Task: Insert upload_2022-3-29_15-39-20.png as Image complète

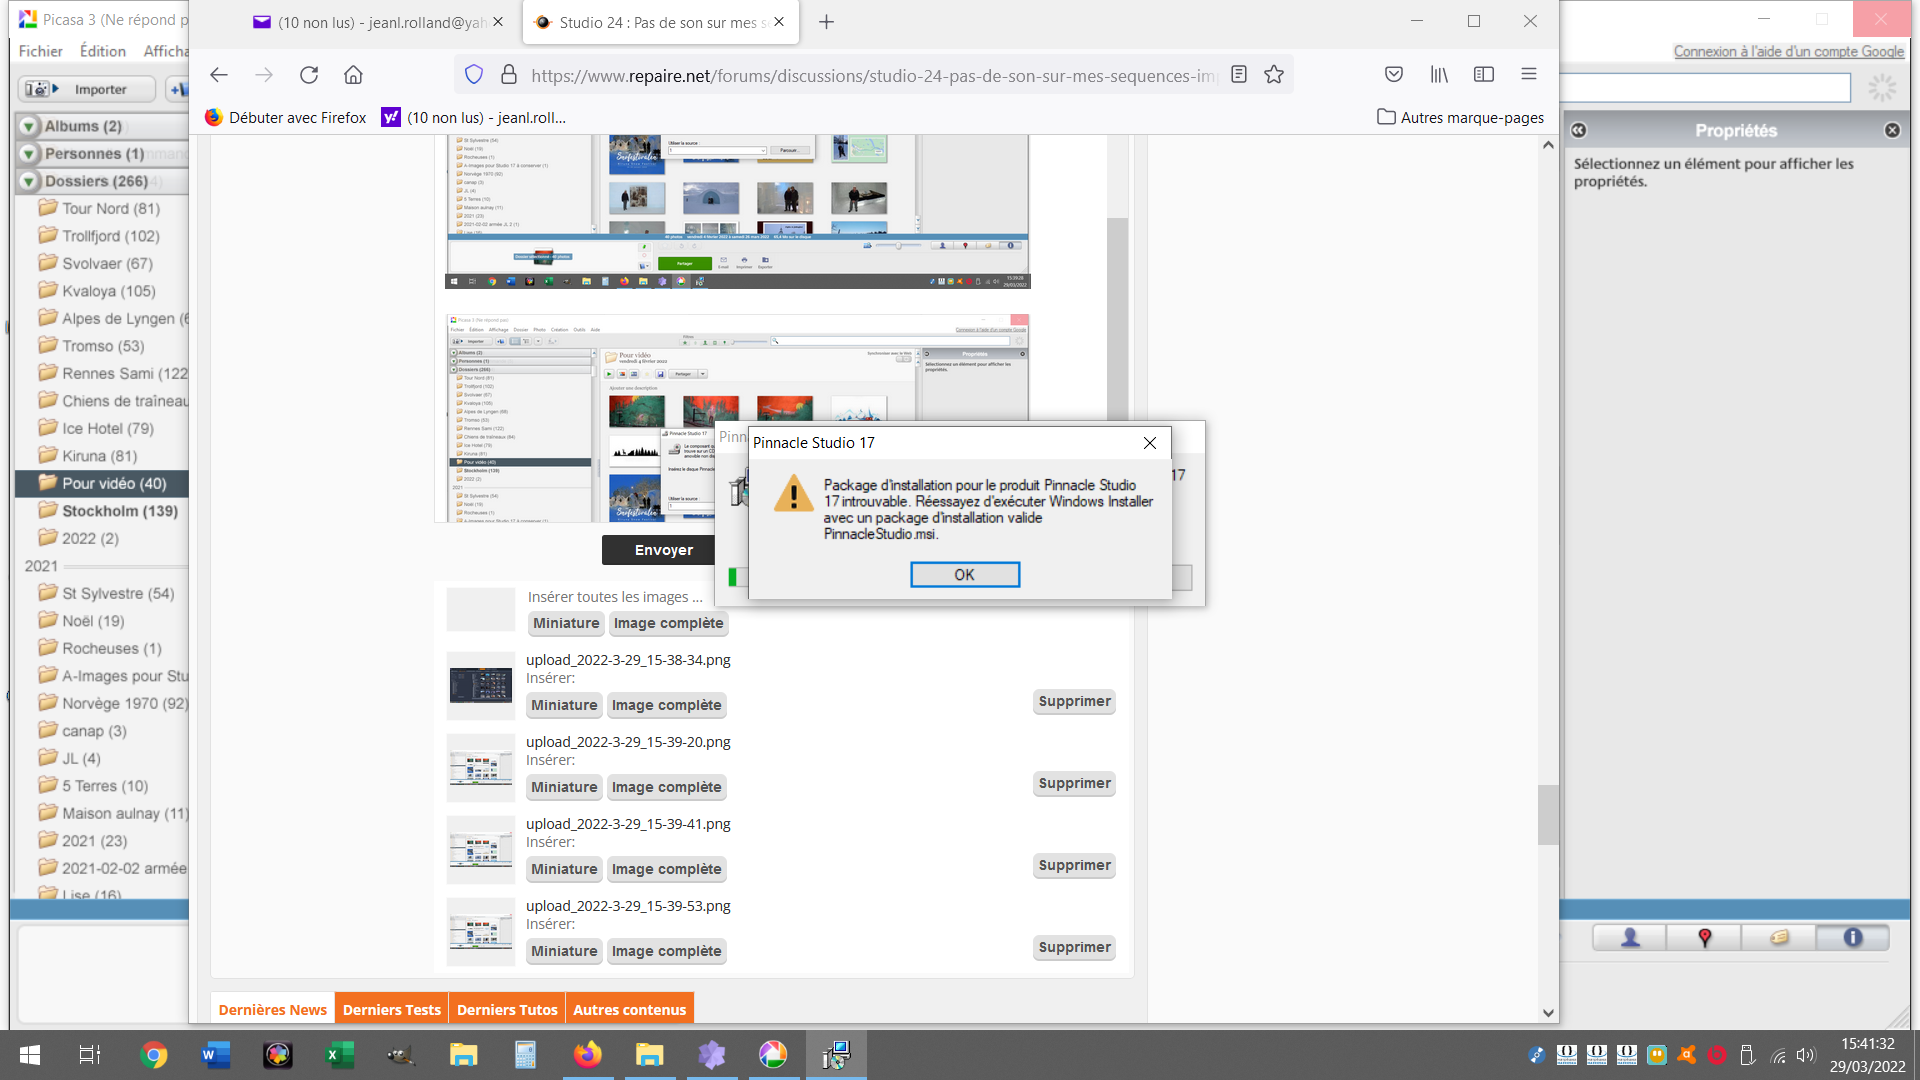Action: pyautogui.click(x=666, y=787)
